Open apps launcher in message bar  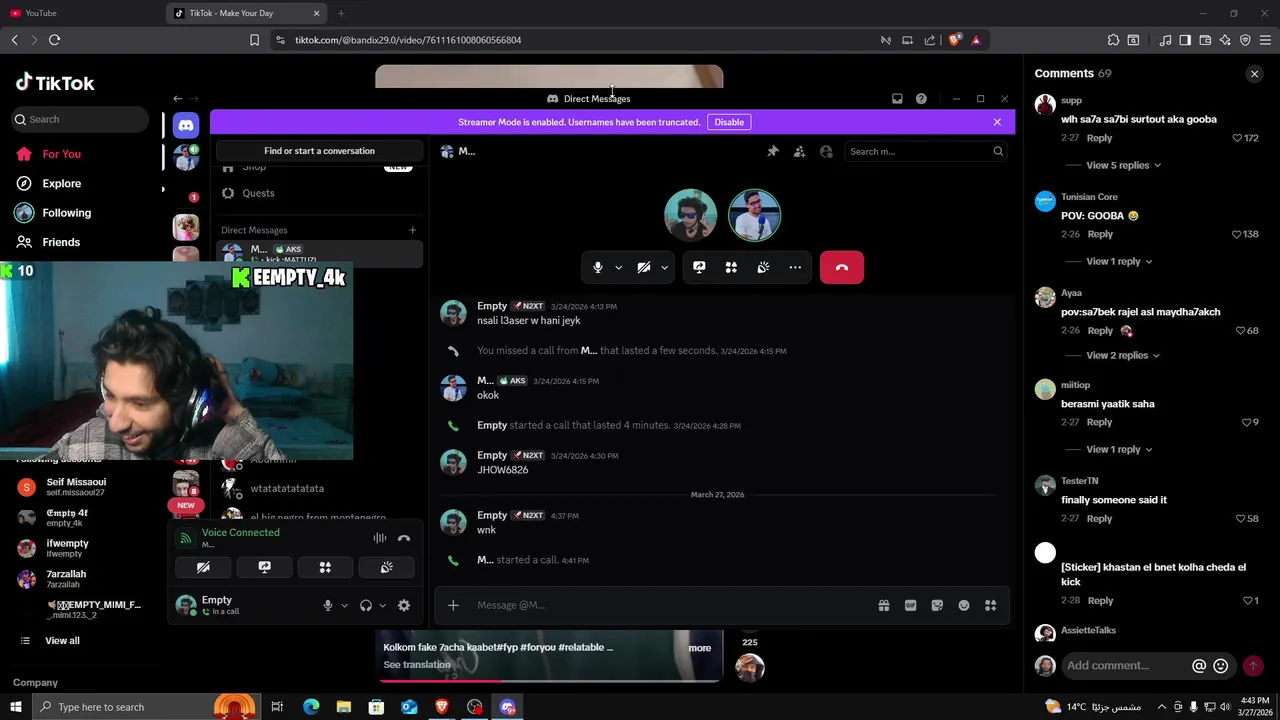click(991, 605)
